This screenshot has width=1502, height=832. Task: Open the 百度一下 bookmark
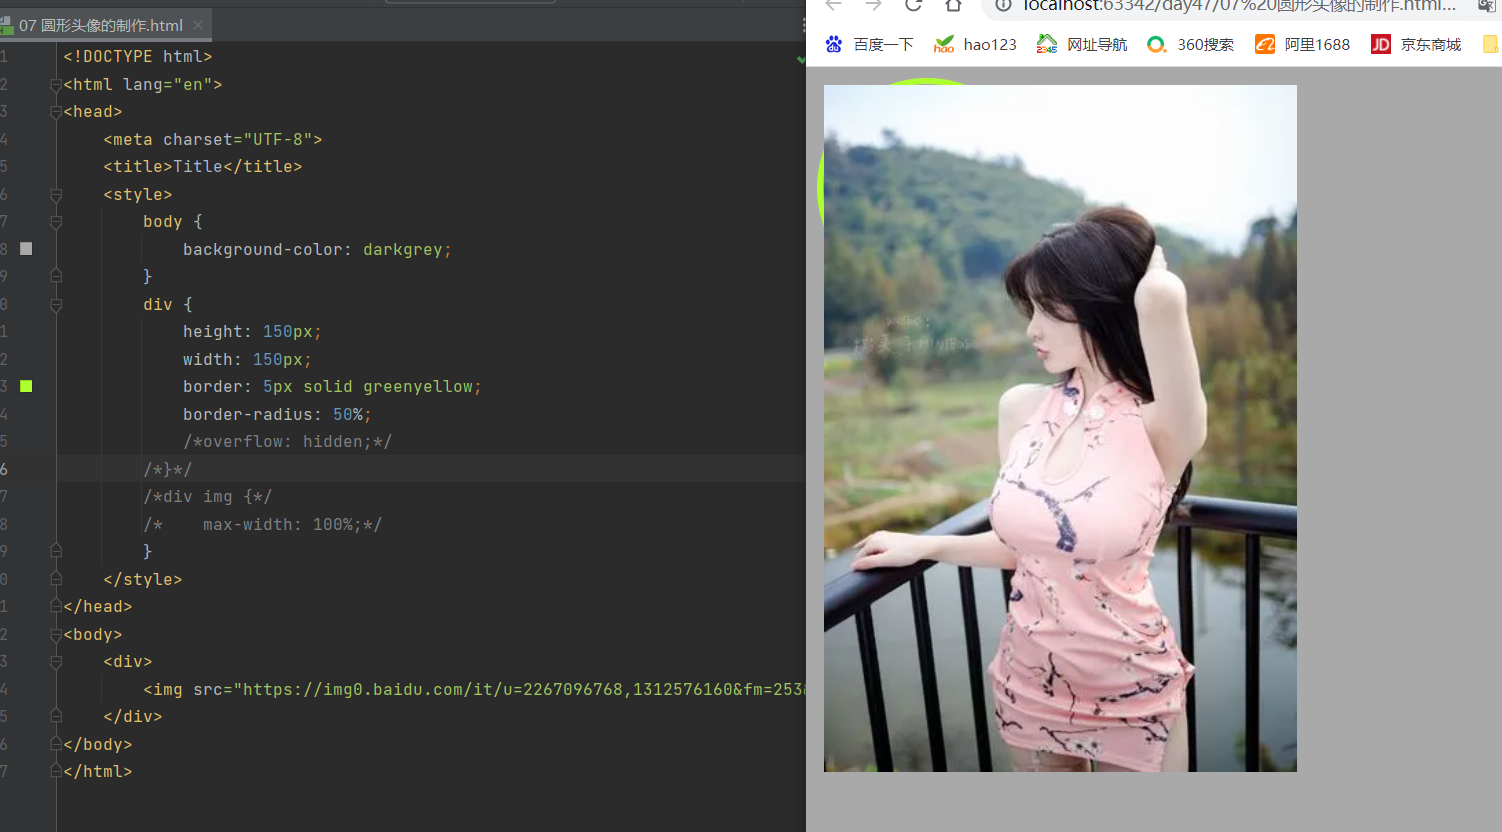coord(869,44)
